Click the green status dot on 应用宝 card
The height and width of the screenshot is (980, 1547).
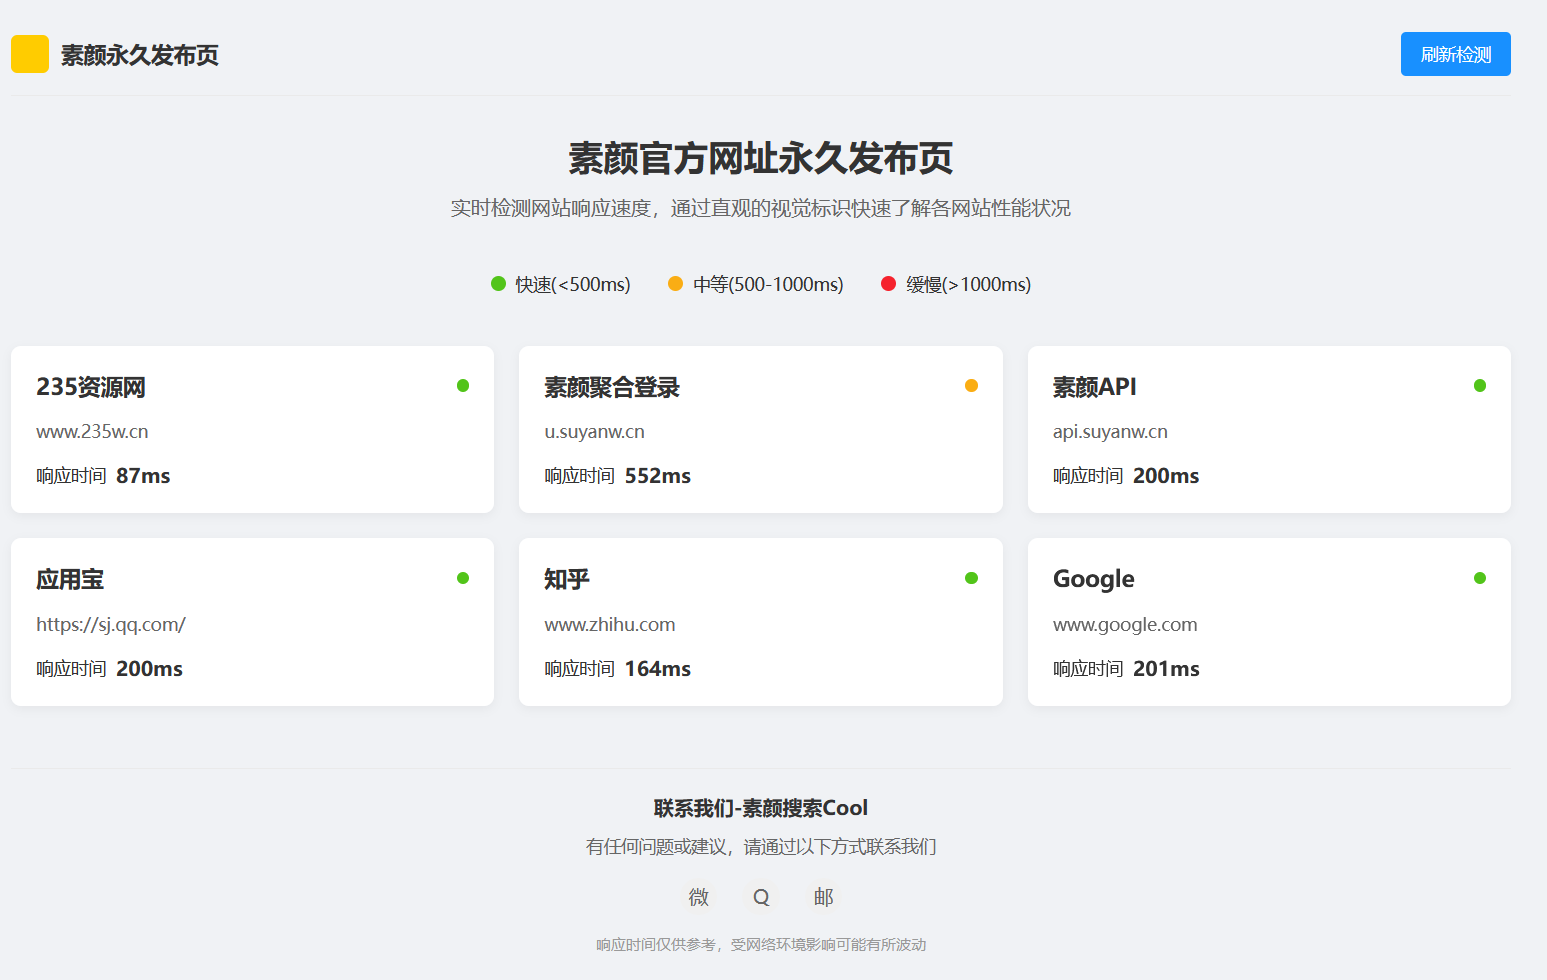(x=463, y=577)
